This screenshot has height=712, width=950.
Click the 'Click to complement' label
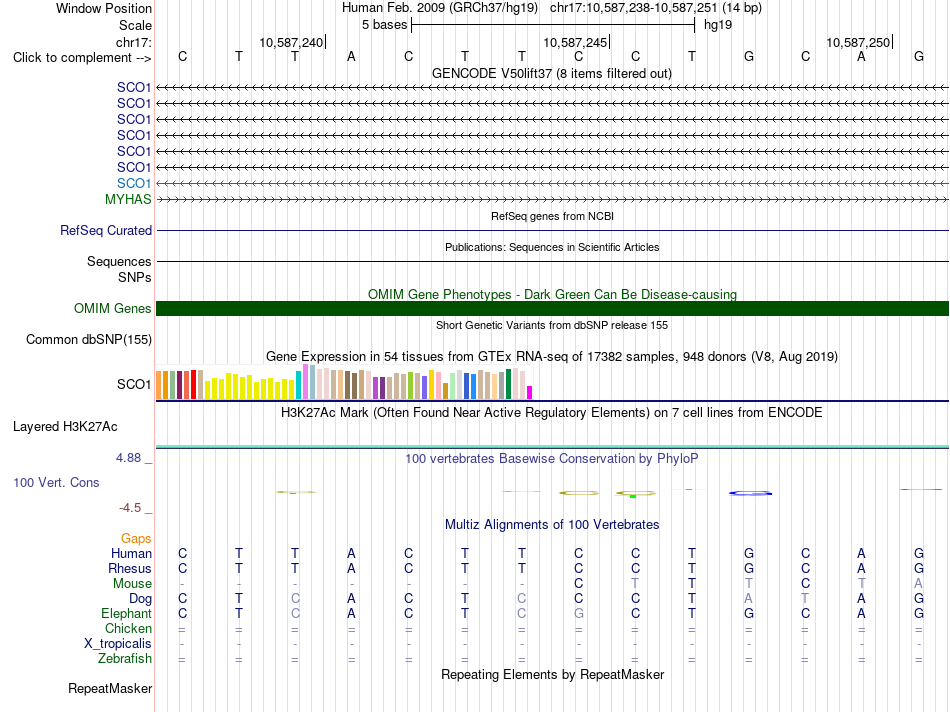(82, 58)
